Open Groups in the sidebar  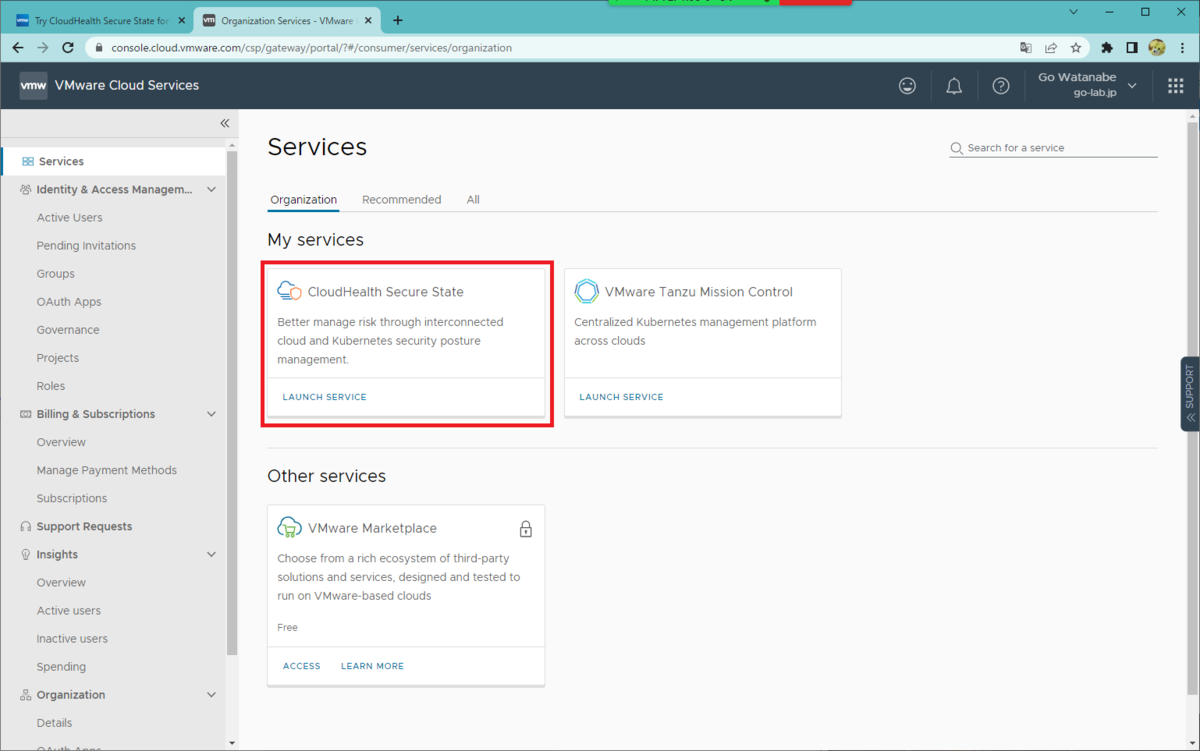click(x=56, y=274)
